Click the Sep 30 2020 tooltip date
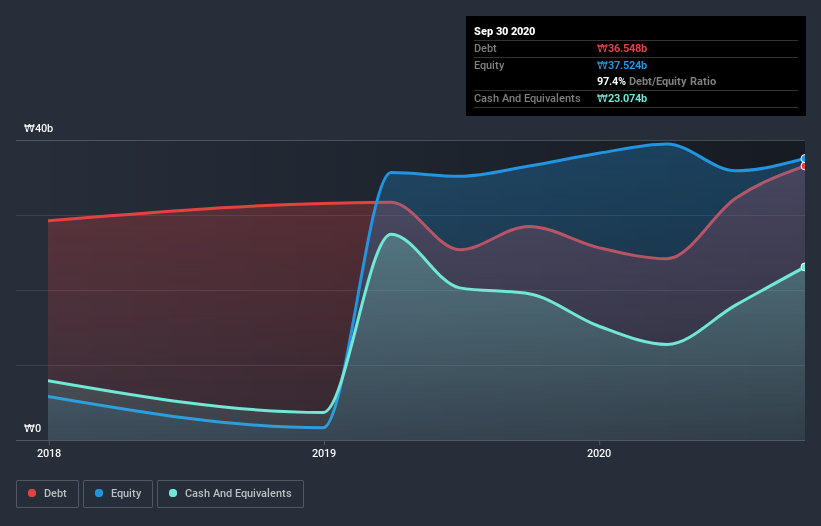This screenshot has width=821, height=526. click(x=504, y=31)
